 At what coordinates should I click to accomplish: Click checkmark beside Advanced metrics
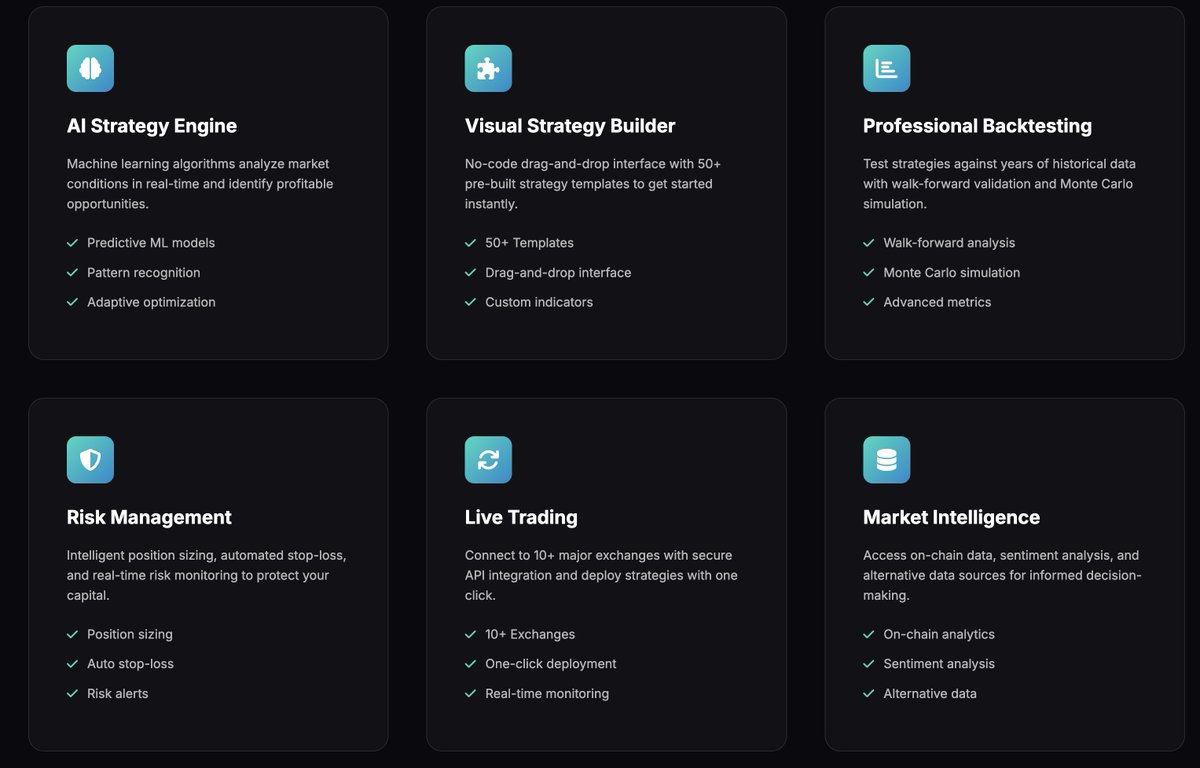coord(868,302)
